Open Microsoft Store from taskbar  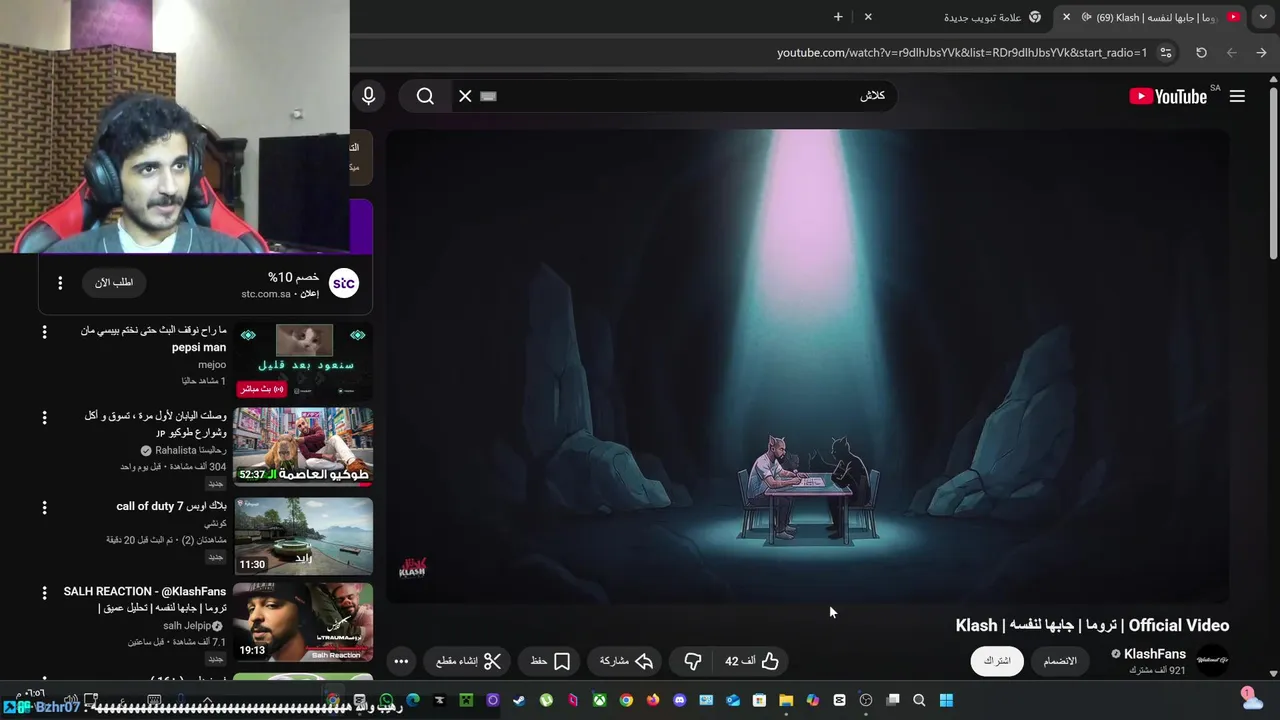tap(759, 700)
